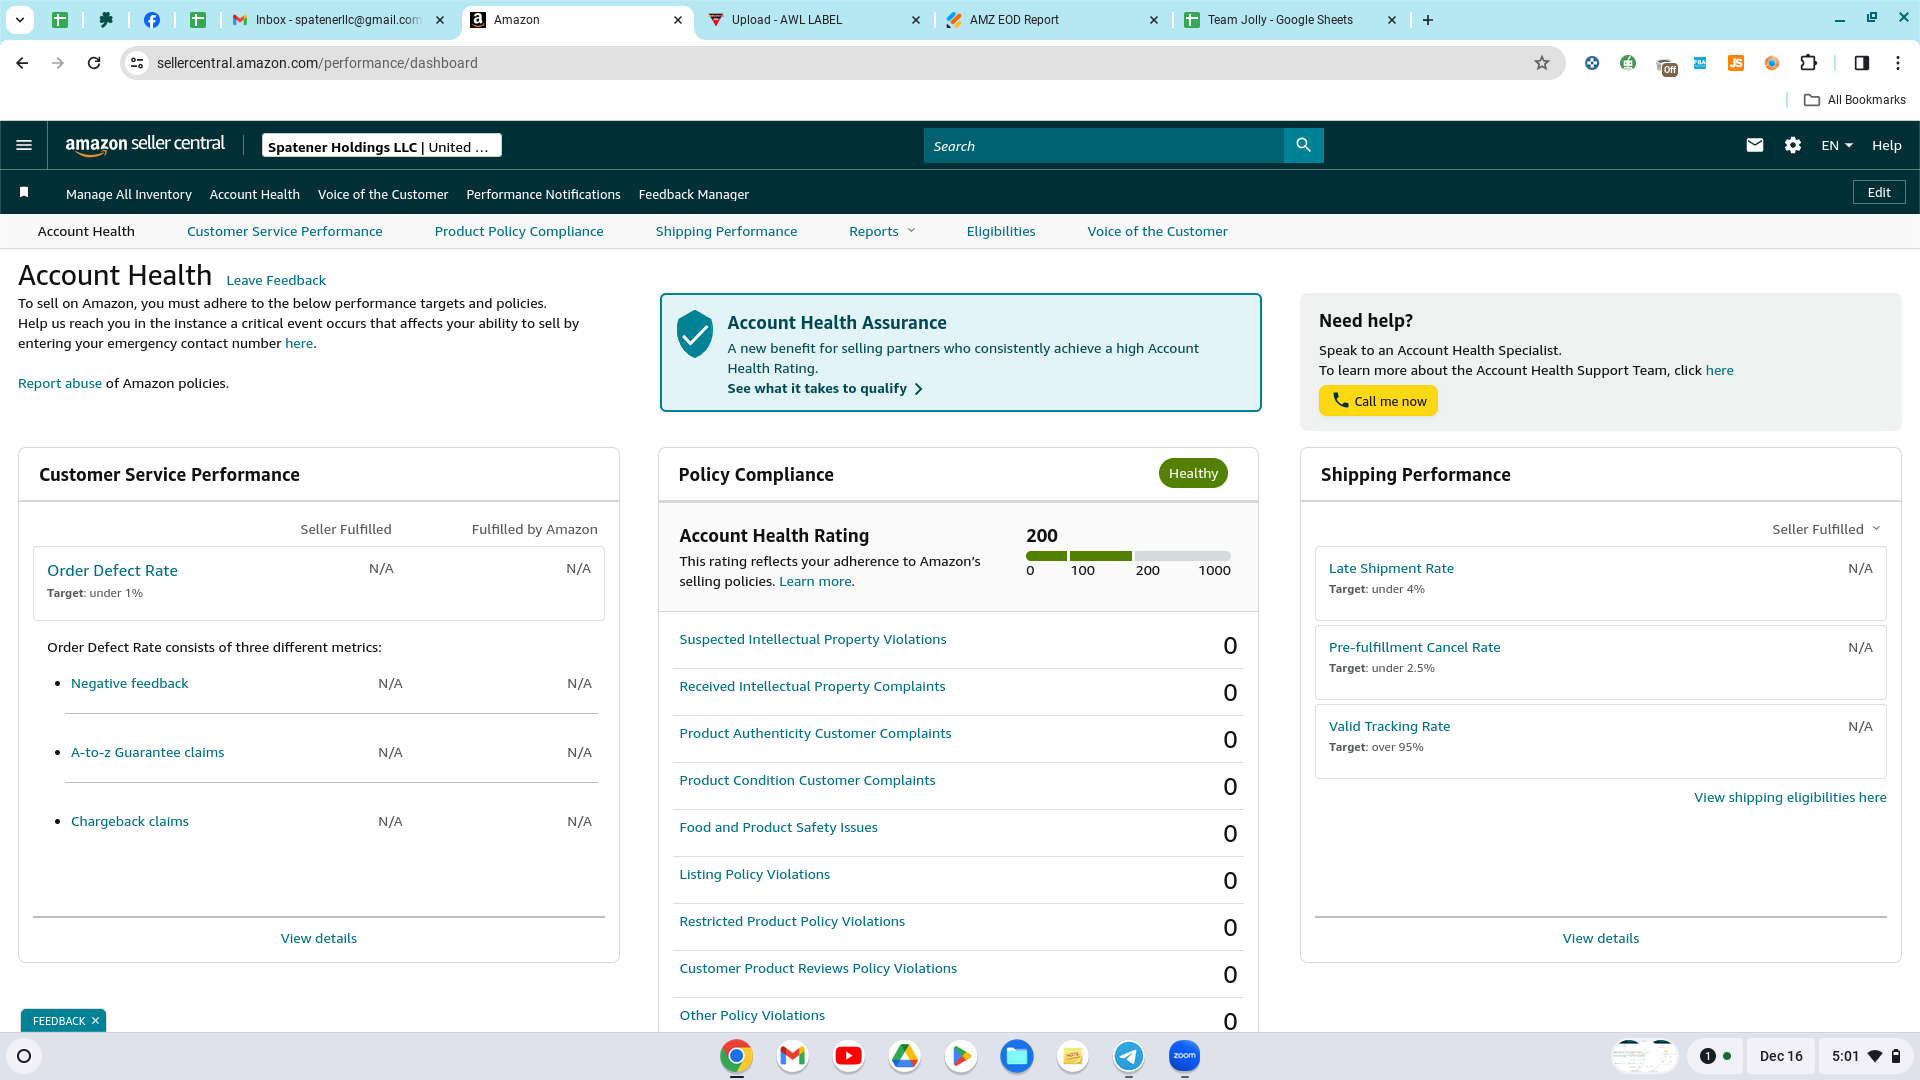The width and height of the screenshot is (1920, 1080).
Task: Open Eligibilities tab
Action: [1001, 231]
